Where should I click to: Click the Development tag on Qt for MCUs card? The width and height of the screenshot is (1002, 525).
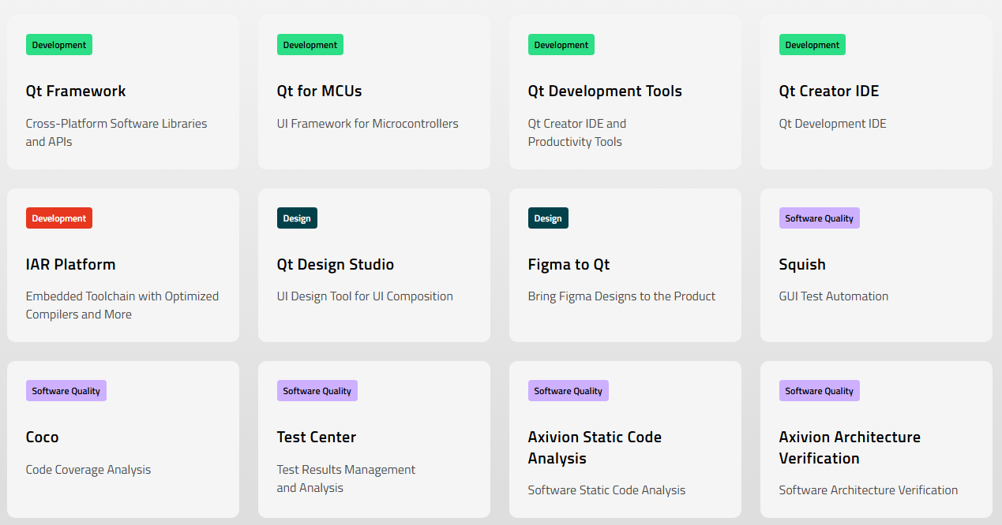click(x=310, y=45)
